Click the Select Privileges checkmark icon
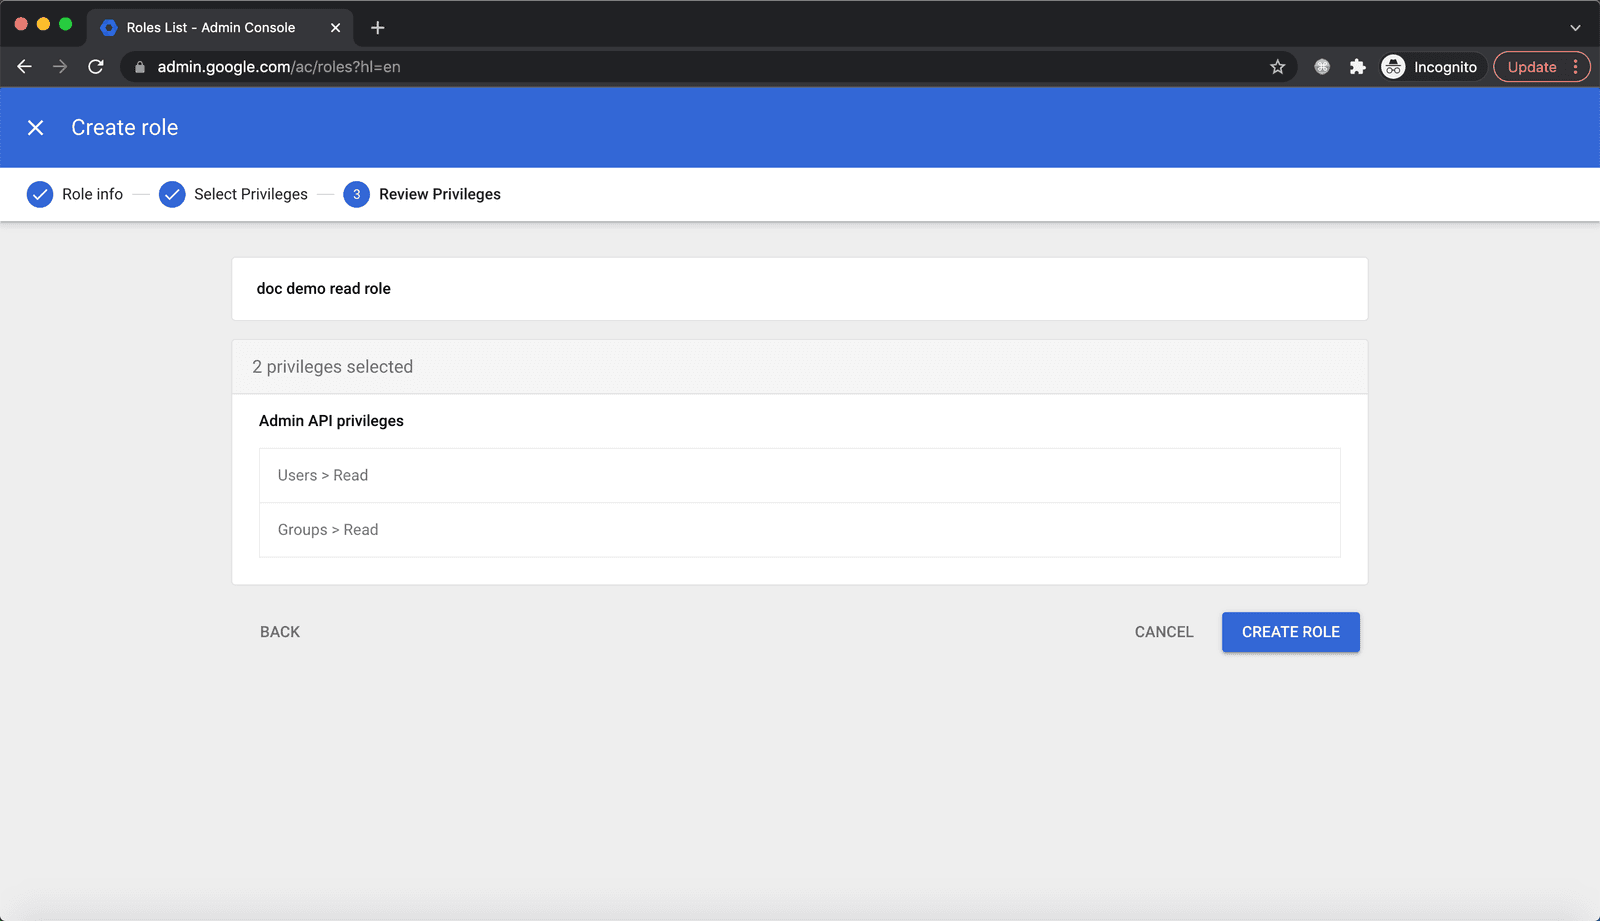 172,194
